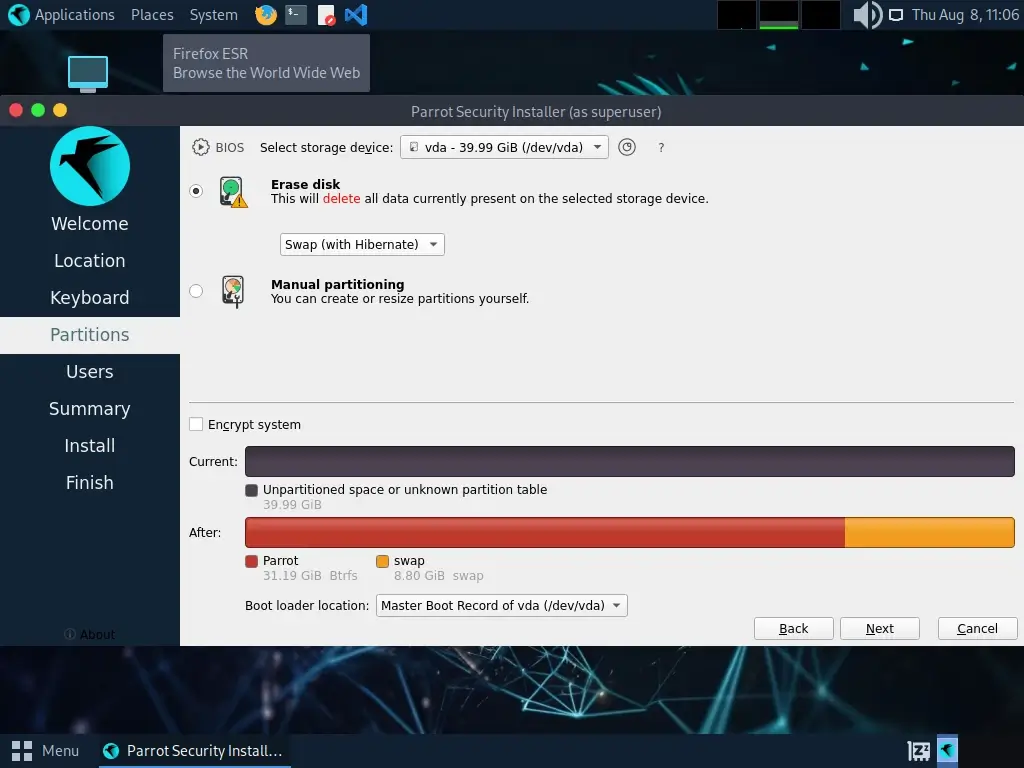
Task: Click the orange swap partition bar segment
Action: click(929, 533)
